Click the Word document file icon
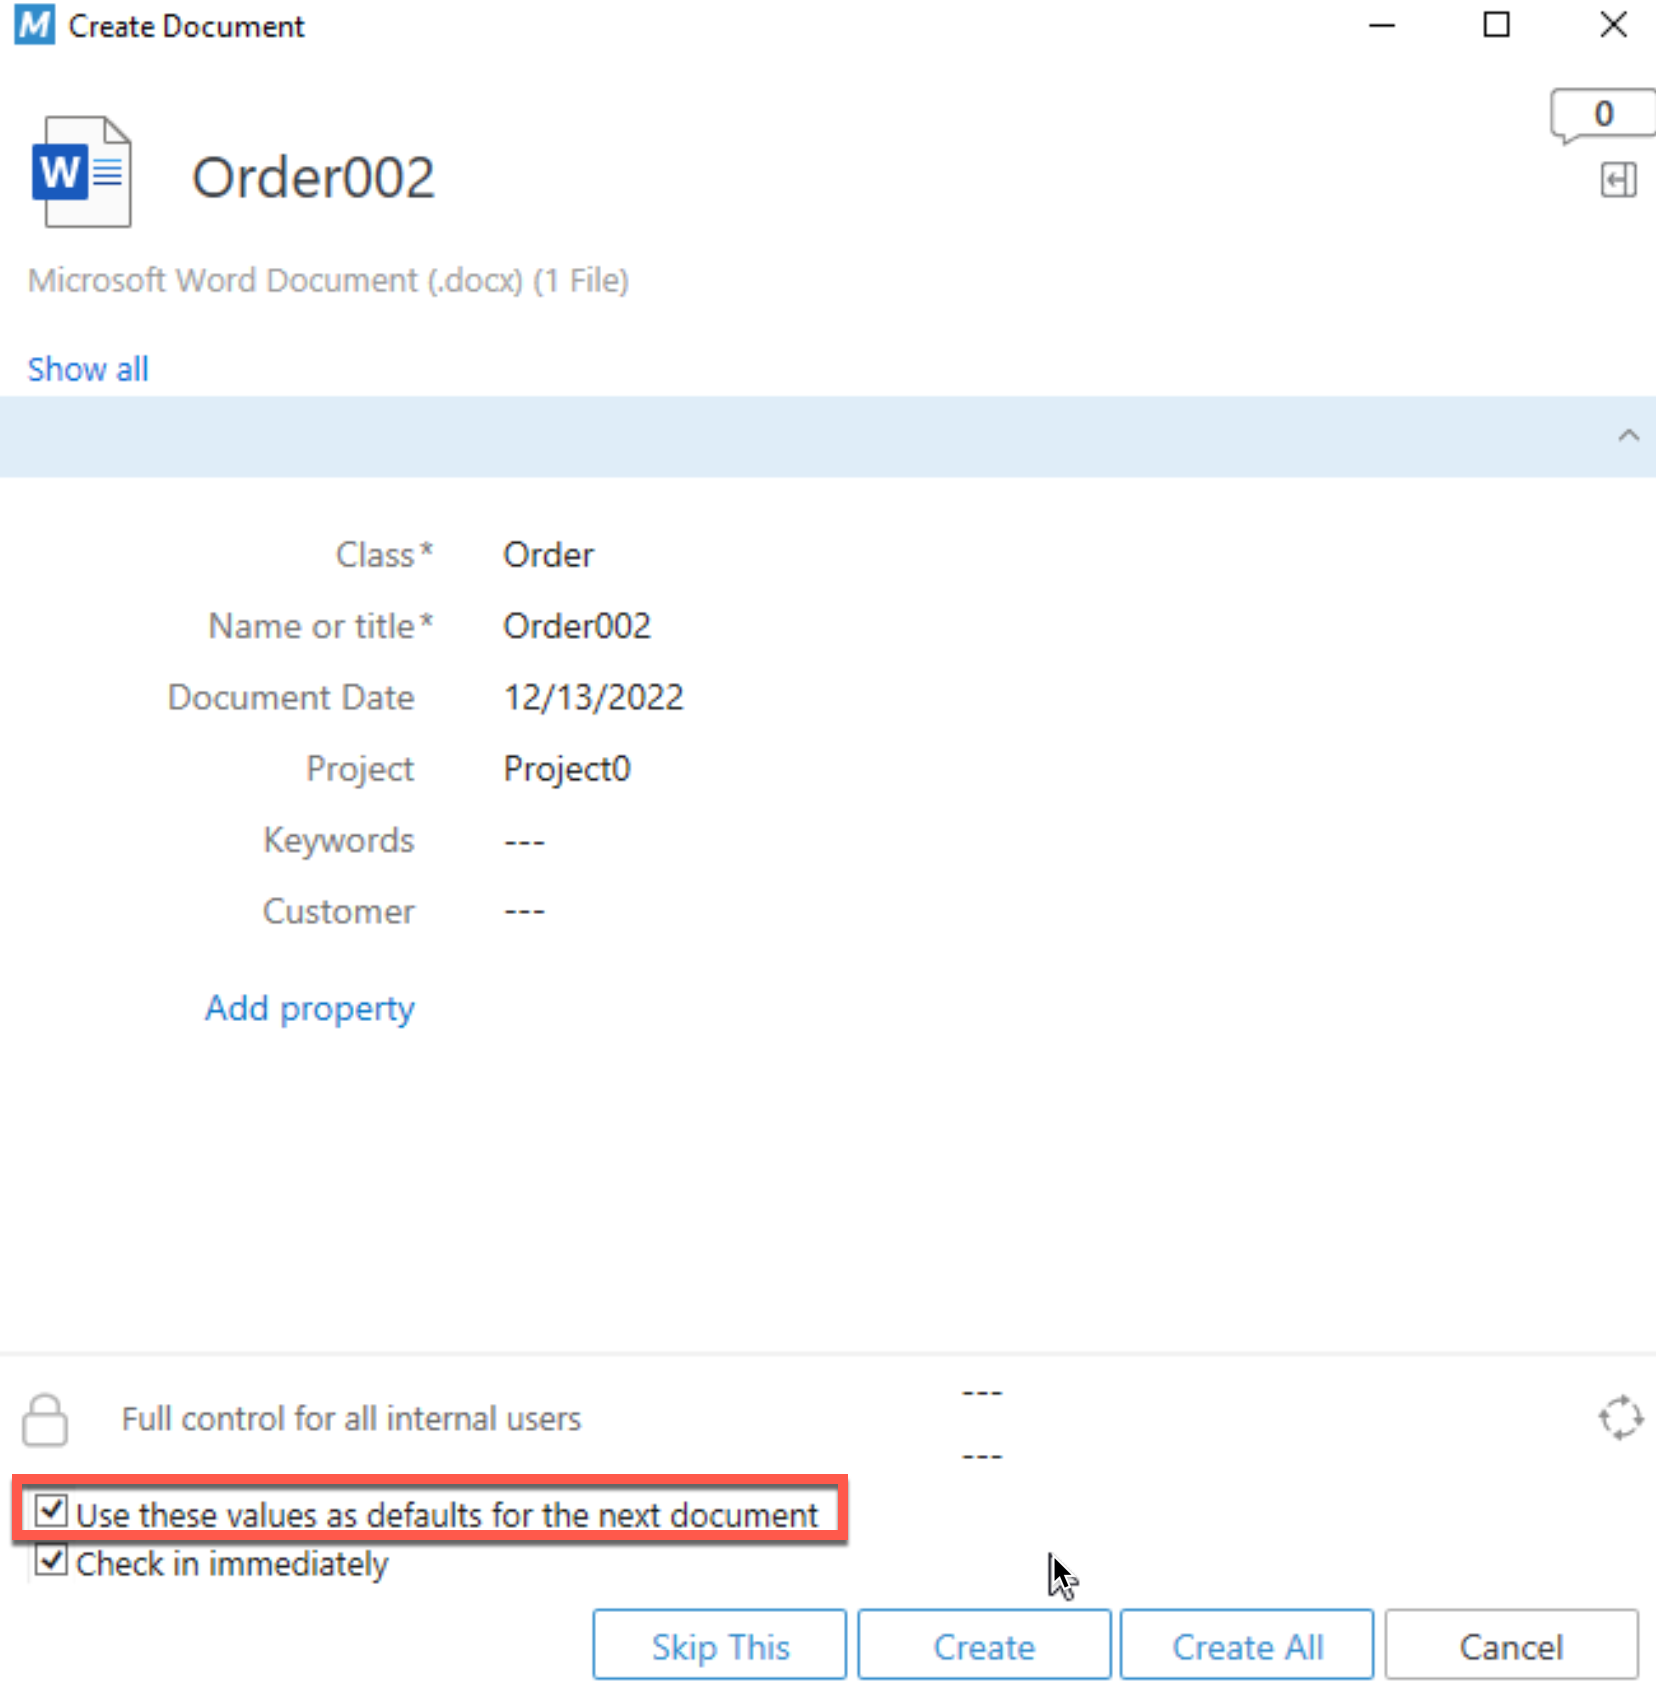The width and height of the screenshot is (1656, 1684). tap(82, 172)
